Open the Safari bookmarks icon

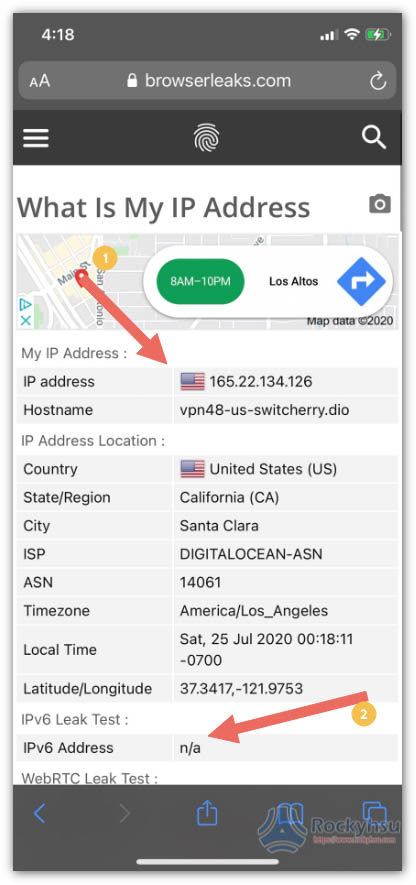(291, 814)
